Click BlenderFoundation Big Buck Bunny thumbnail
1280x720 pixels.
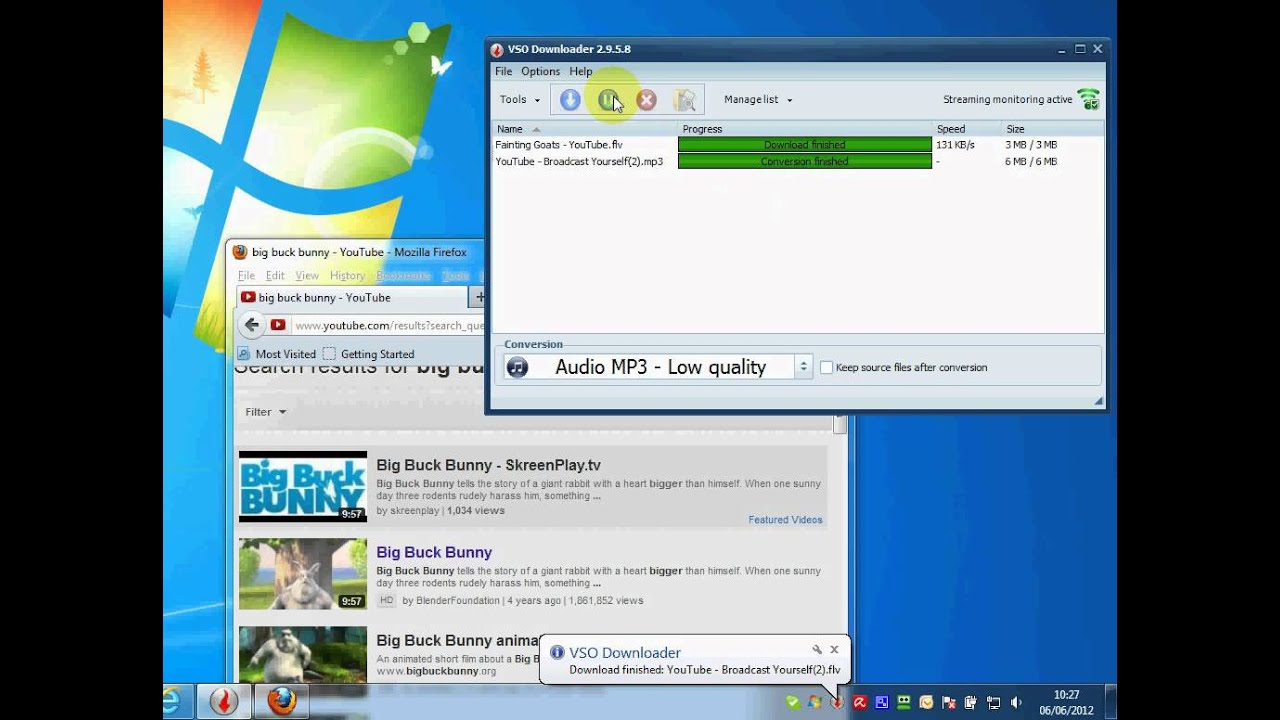[x=303, y=574]
